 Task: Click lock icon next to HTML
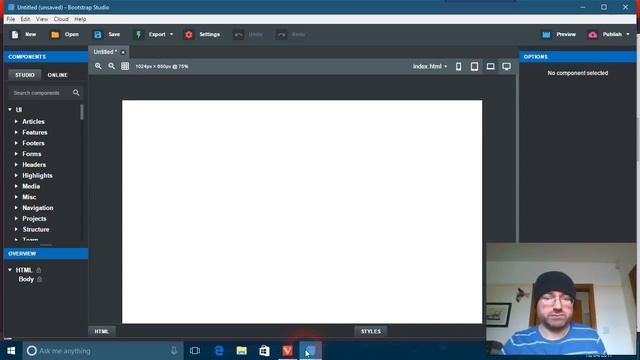pyautogui.click(x=39, y=270)
